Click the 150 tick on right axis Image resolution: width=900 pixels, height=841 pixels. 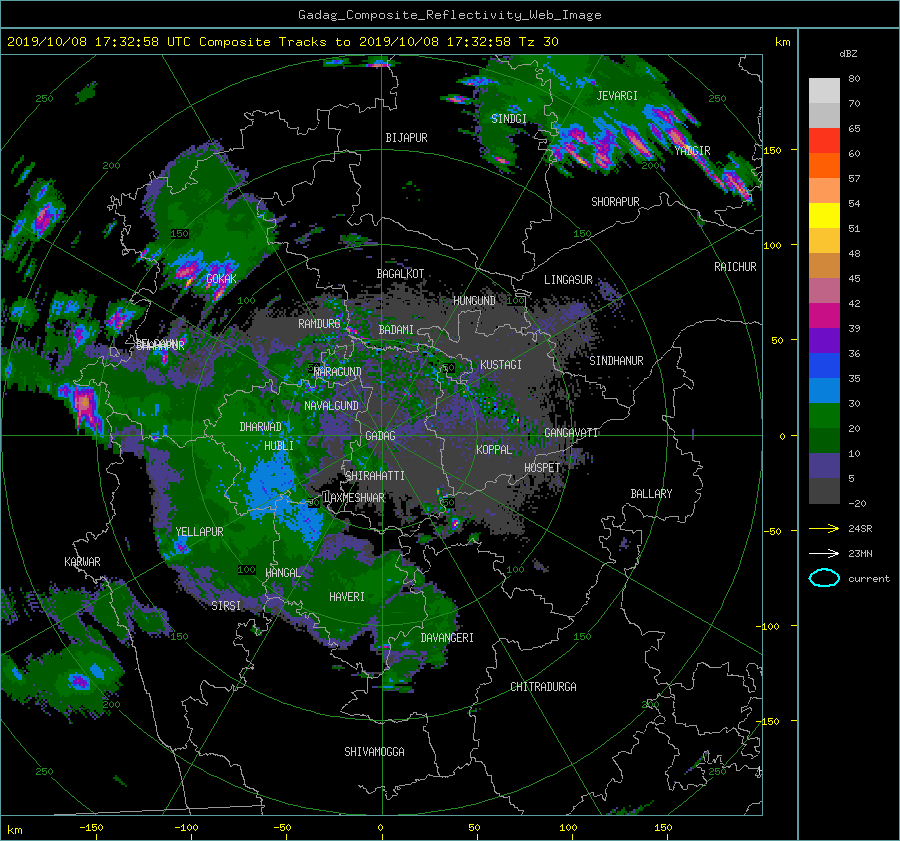pos(773,150)
